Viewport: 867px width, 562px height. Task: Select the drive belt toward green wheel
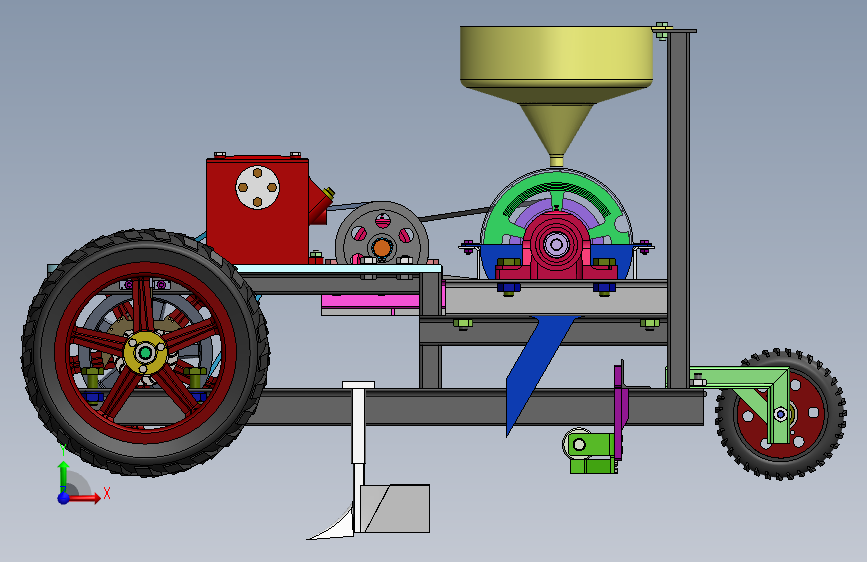453,215
